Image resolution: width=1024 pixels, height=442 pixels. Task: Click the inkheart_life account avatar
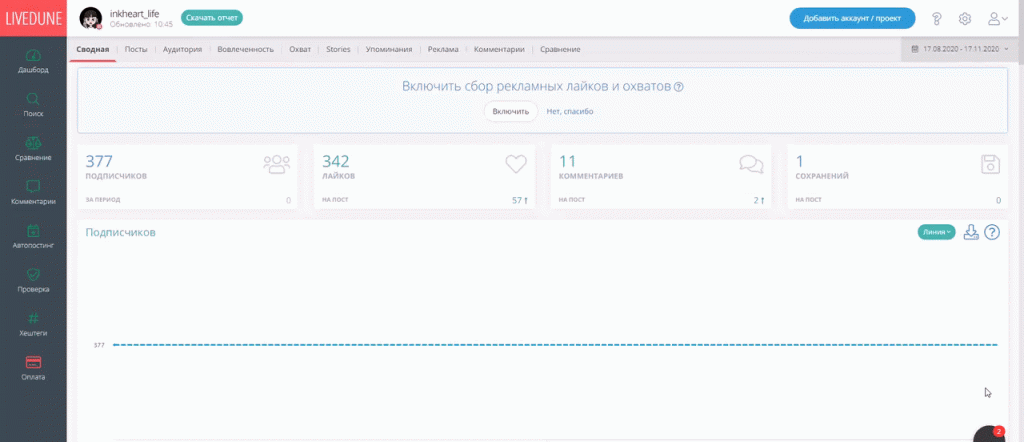point(91,18)
